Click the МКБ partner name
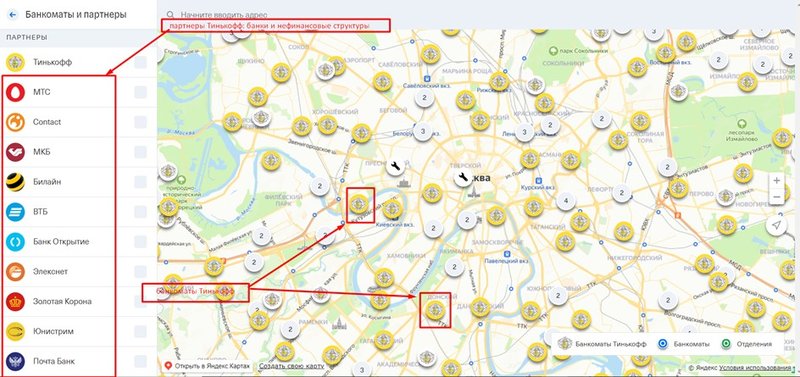800x377 pixels. pos(42,152)
